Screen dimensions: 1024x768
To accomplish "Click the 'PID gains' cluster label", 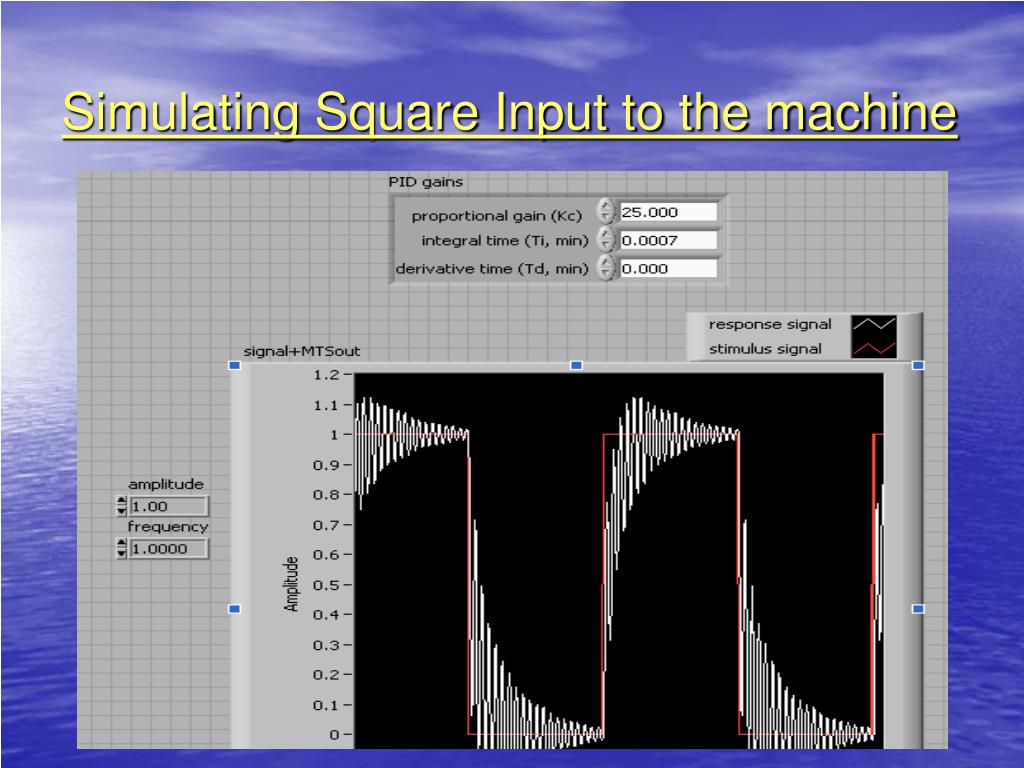I will click(426, 182).
